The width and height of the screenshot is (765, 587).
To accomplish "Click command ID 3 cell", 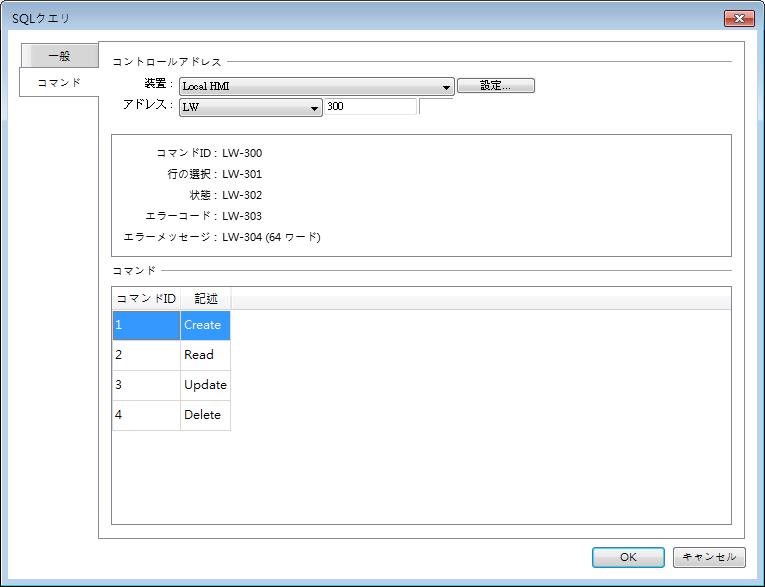I will (x=146, y=385).
